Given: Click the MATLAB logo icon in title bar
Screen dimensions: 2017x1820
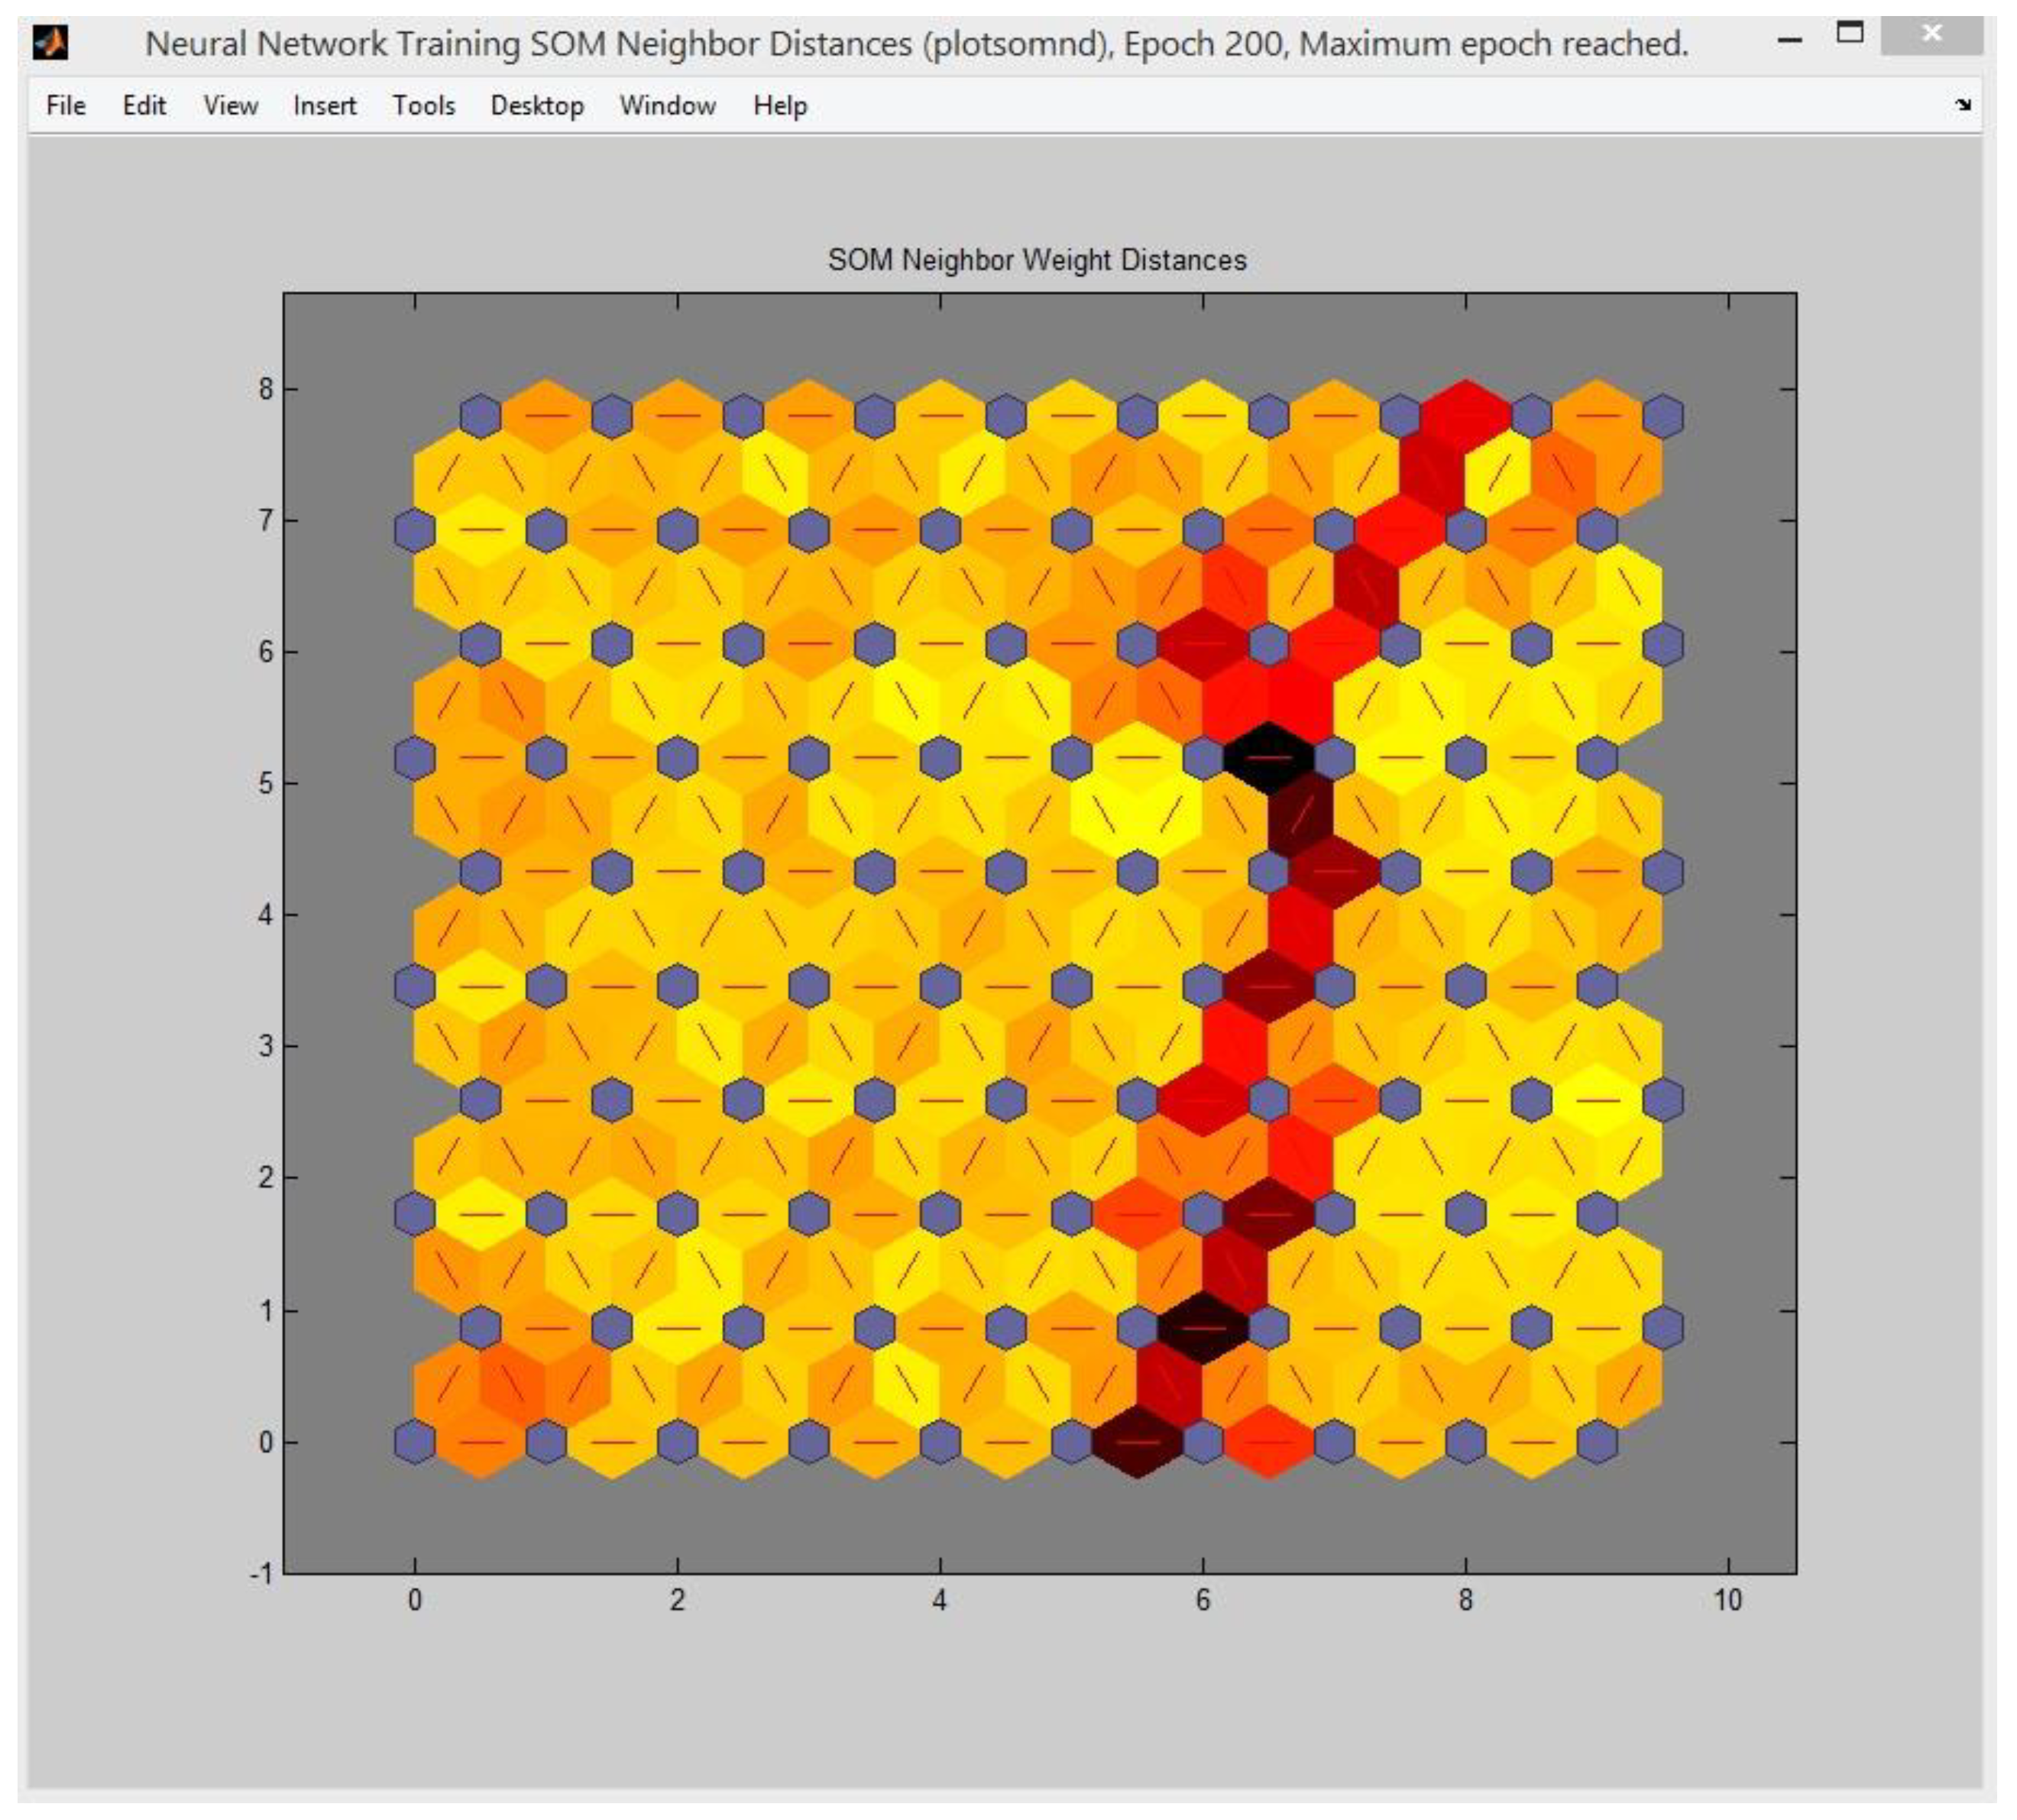Looking at the screenshot, I should (x=51, y=43).
